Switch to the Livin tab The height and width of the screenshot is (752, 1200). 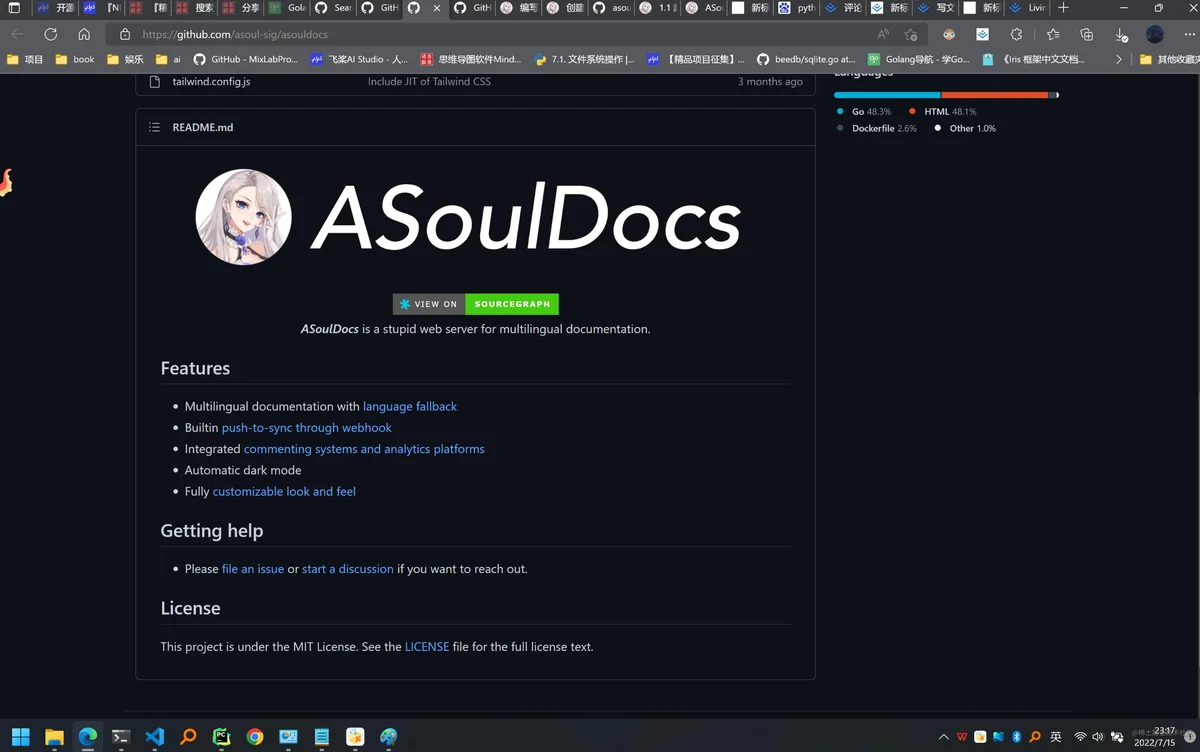pyautogui.click(x=1027, y=8)
